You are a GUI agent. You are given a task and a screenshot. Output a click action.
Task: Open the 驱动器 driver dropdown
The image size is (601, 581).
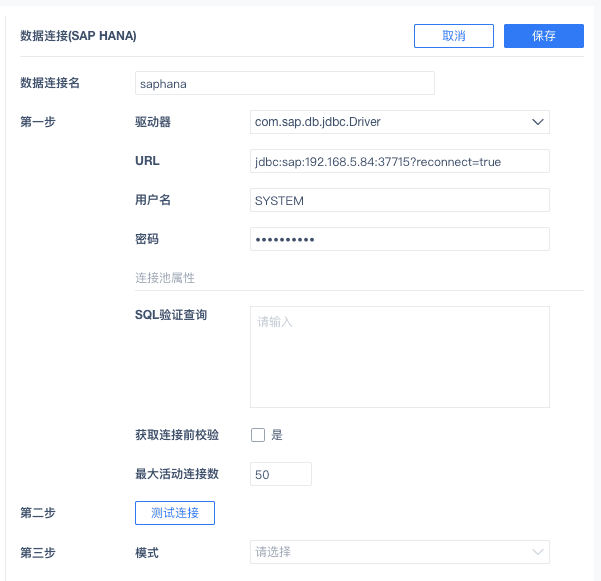click(x=400, y=122)
